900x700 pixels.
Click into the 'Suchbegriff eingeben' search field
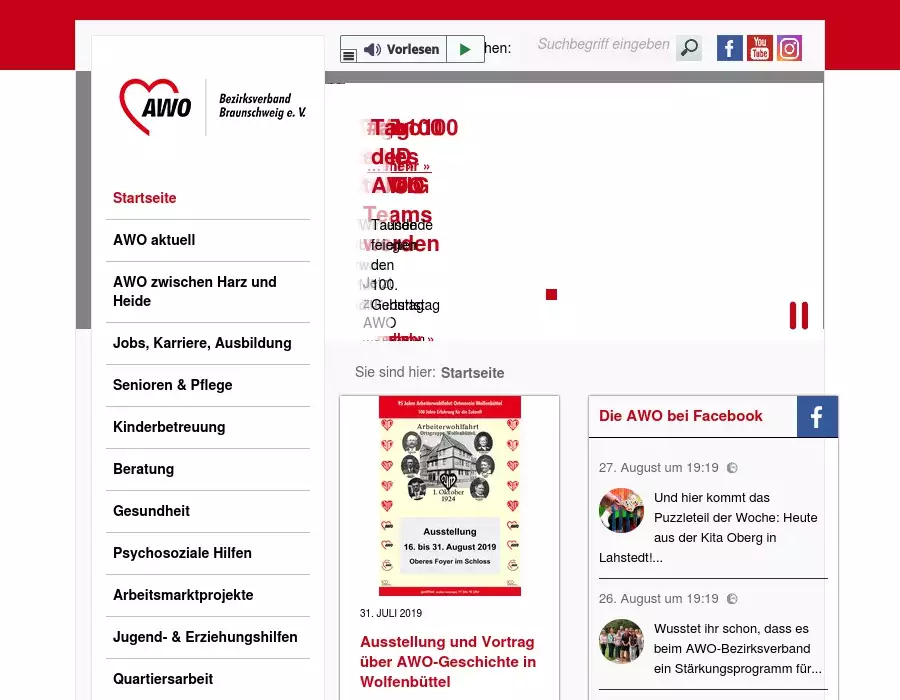pos(603,45)
